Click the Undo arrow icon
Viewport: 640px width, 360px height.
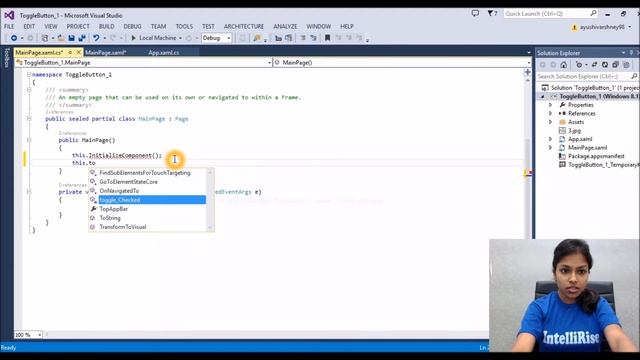point(96,38)
